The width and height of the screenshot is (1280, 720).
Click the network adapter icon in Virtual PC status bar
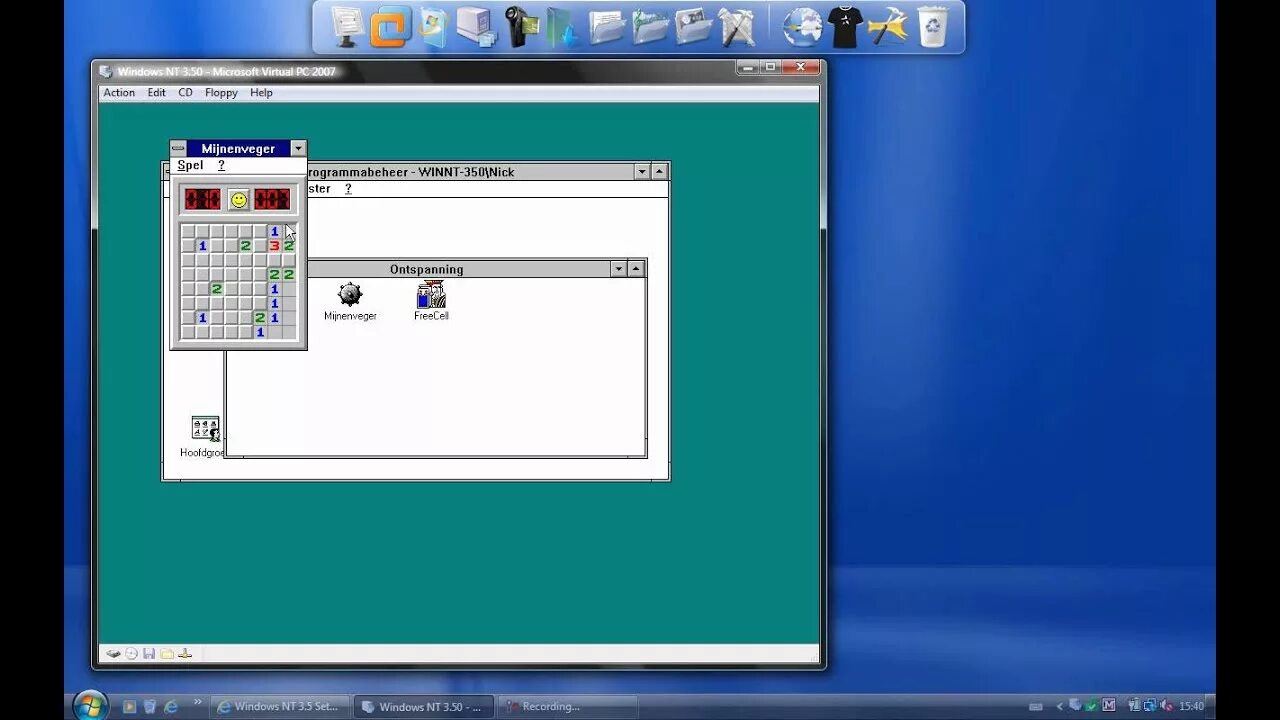click(x=185, y=654)
